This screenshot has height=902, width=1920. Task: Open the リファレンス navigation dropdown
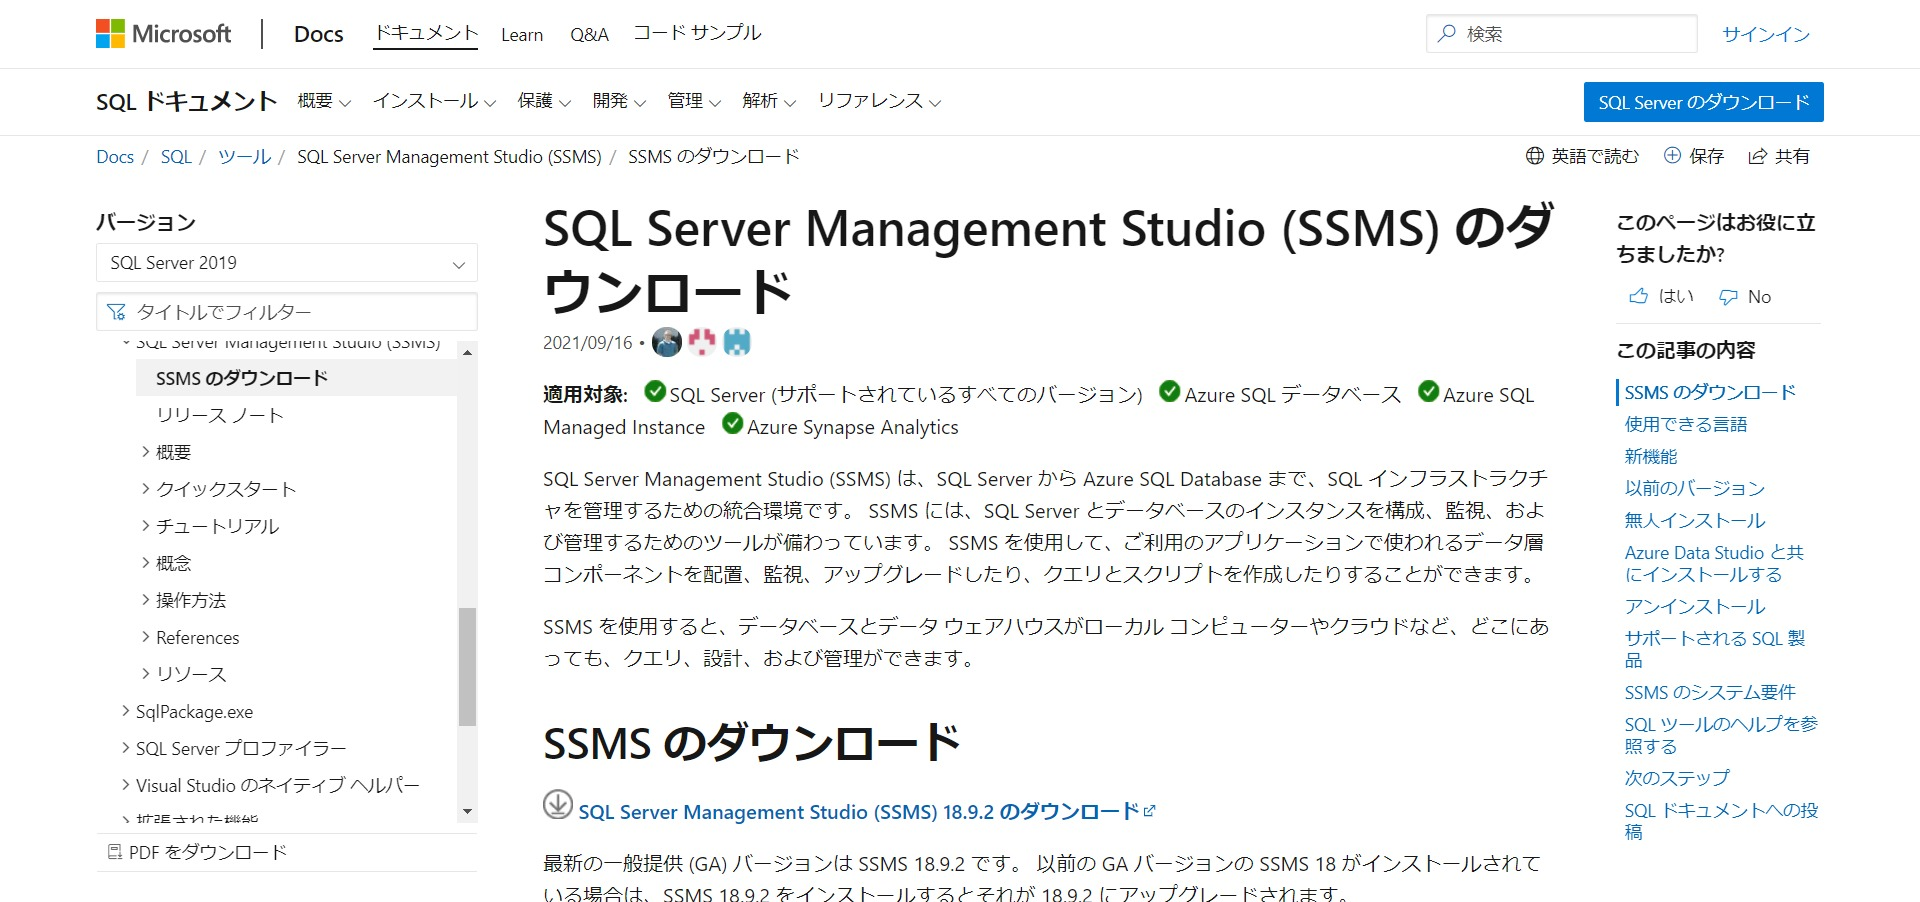coord(879,101)
